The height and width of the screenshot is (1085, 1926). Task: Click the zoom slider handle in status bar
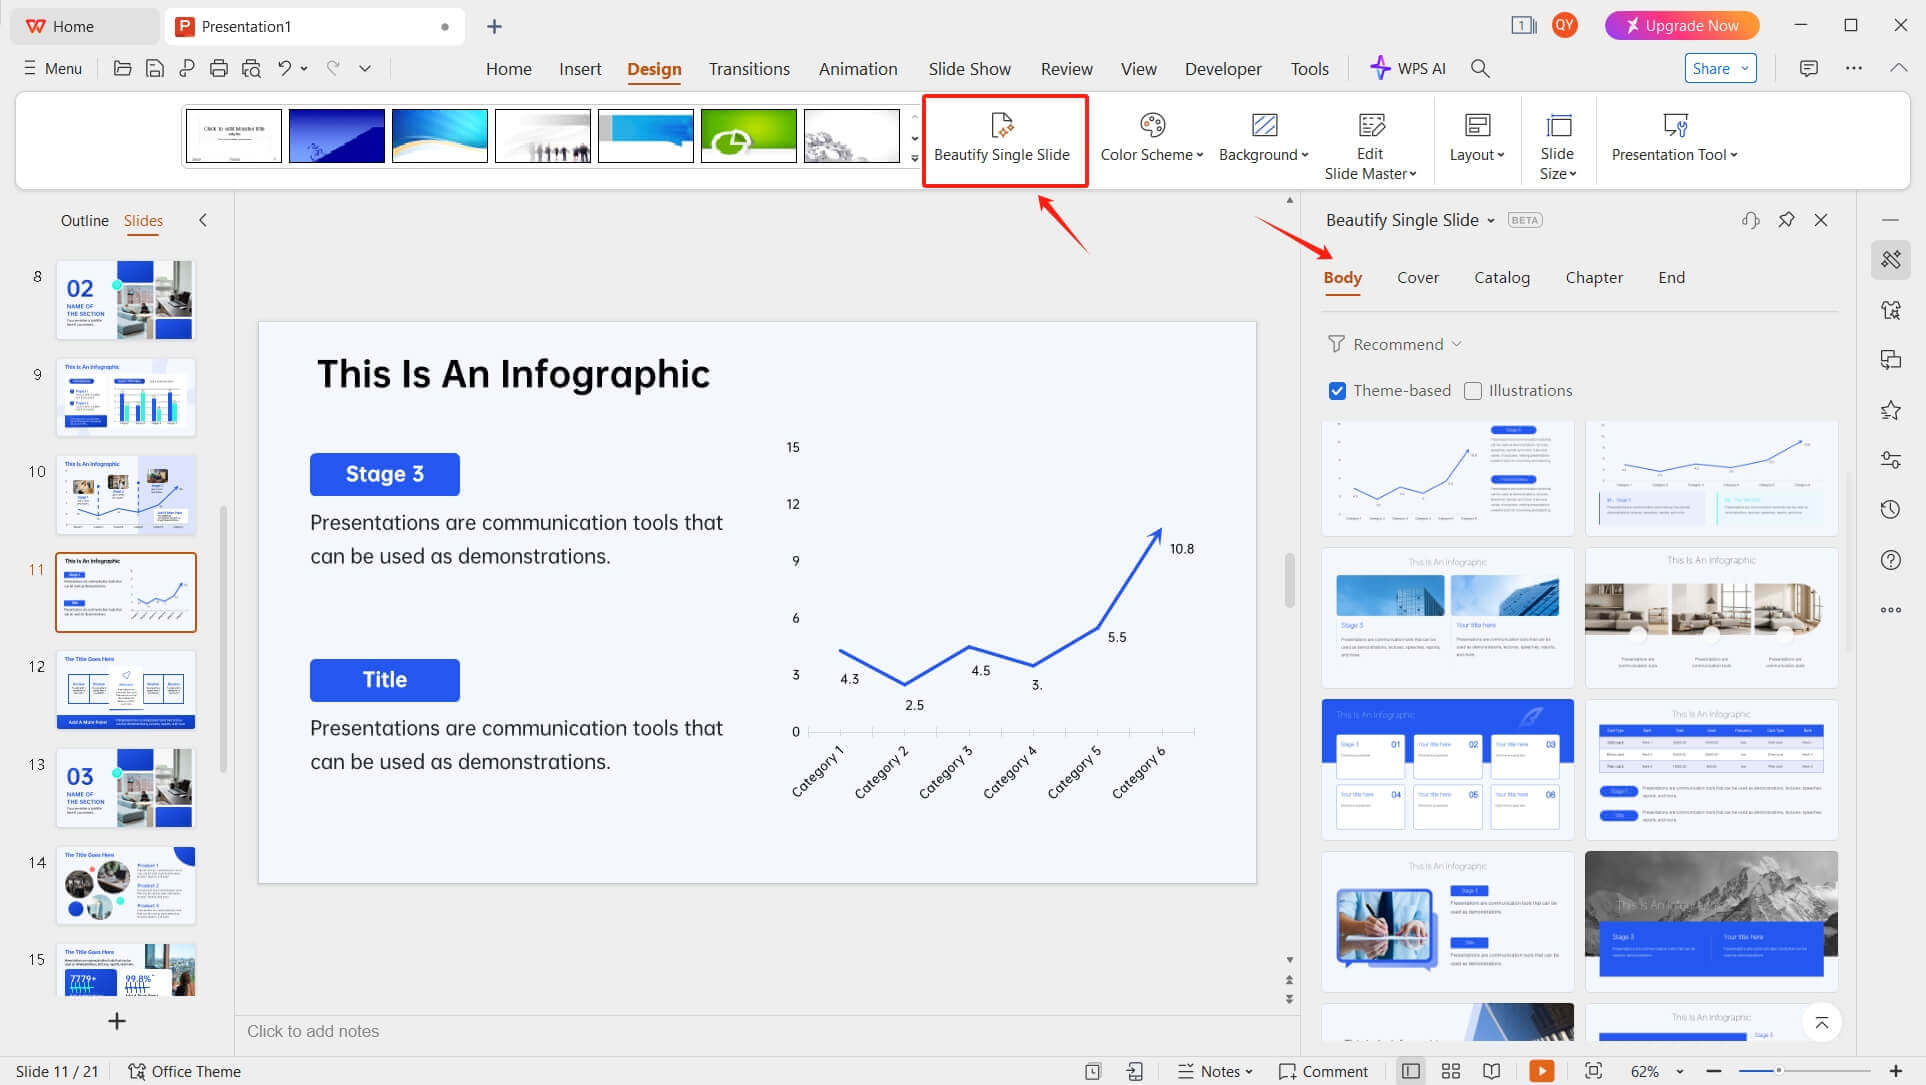click(1779, 1071)
